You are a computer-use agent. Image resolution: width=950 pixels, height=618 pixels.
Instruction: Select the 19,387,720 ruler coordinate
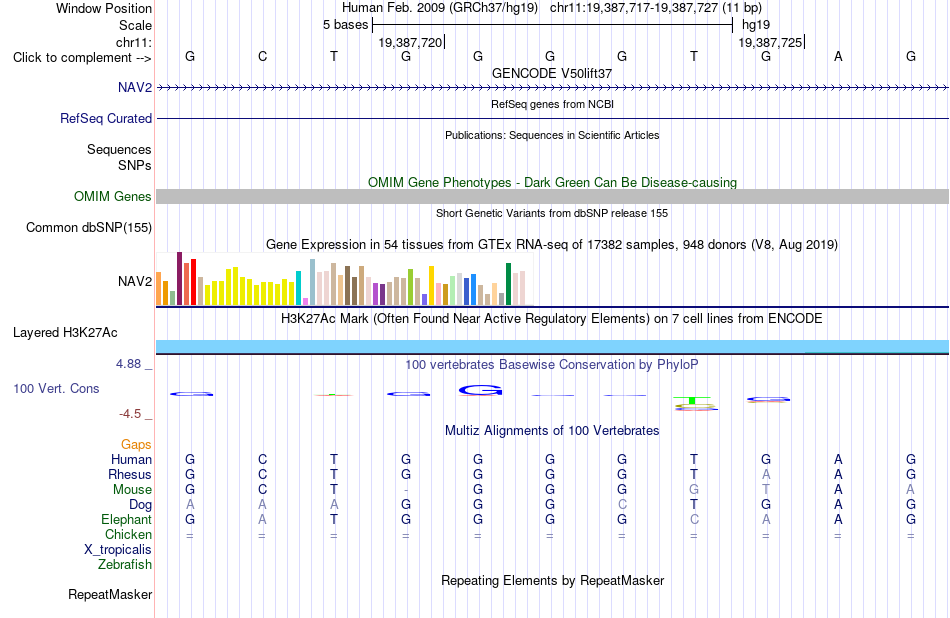pos(410,42)
